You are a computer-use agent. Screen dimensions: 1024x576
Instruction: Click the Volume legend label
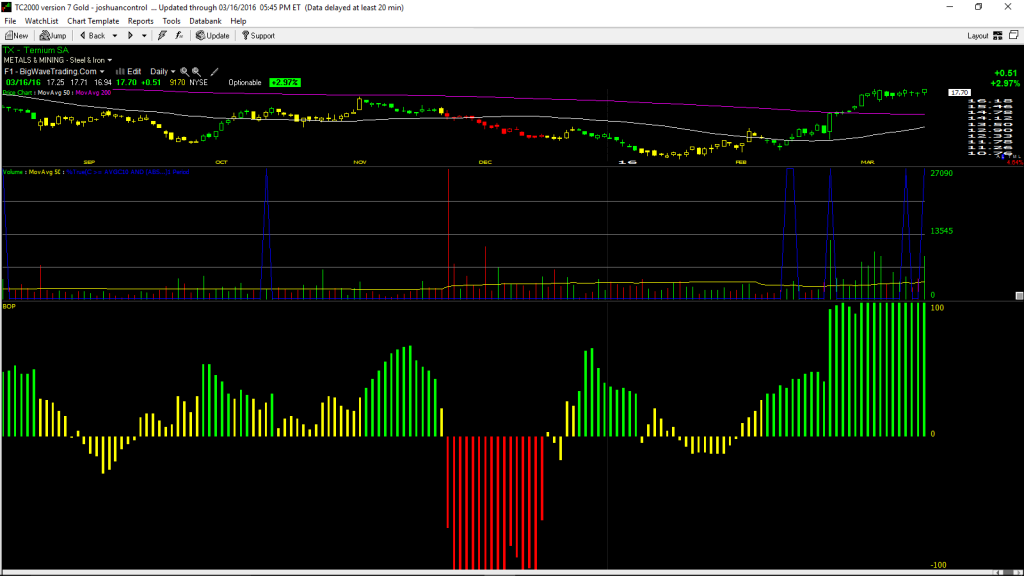pyautogui.click(x=14, y=172)
